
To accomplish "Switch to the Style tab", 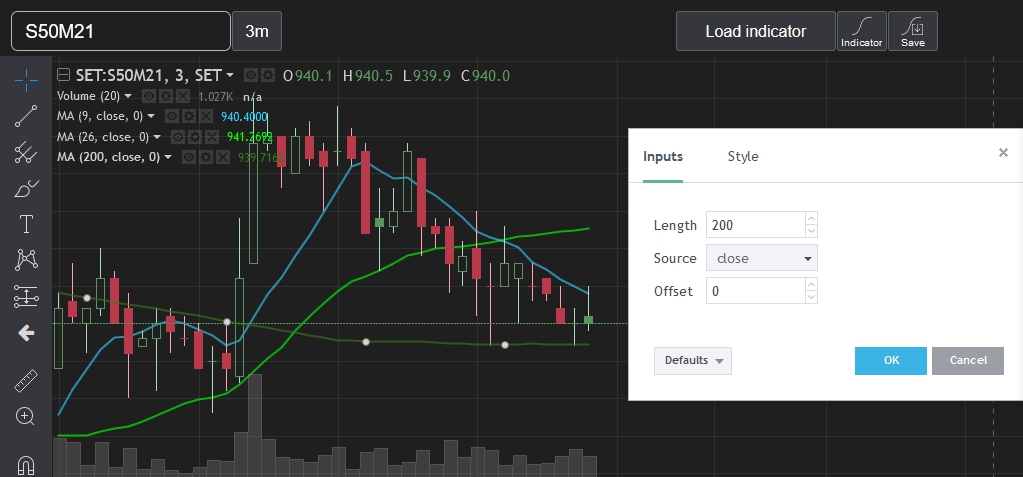I will click(x=743, y=157).
